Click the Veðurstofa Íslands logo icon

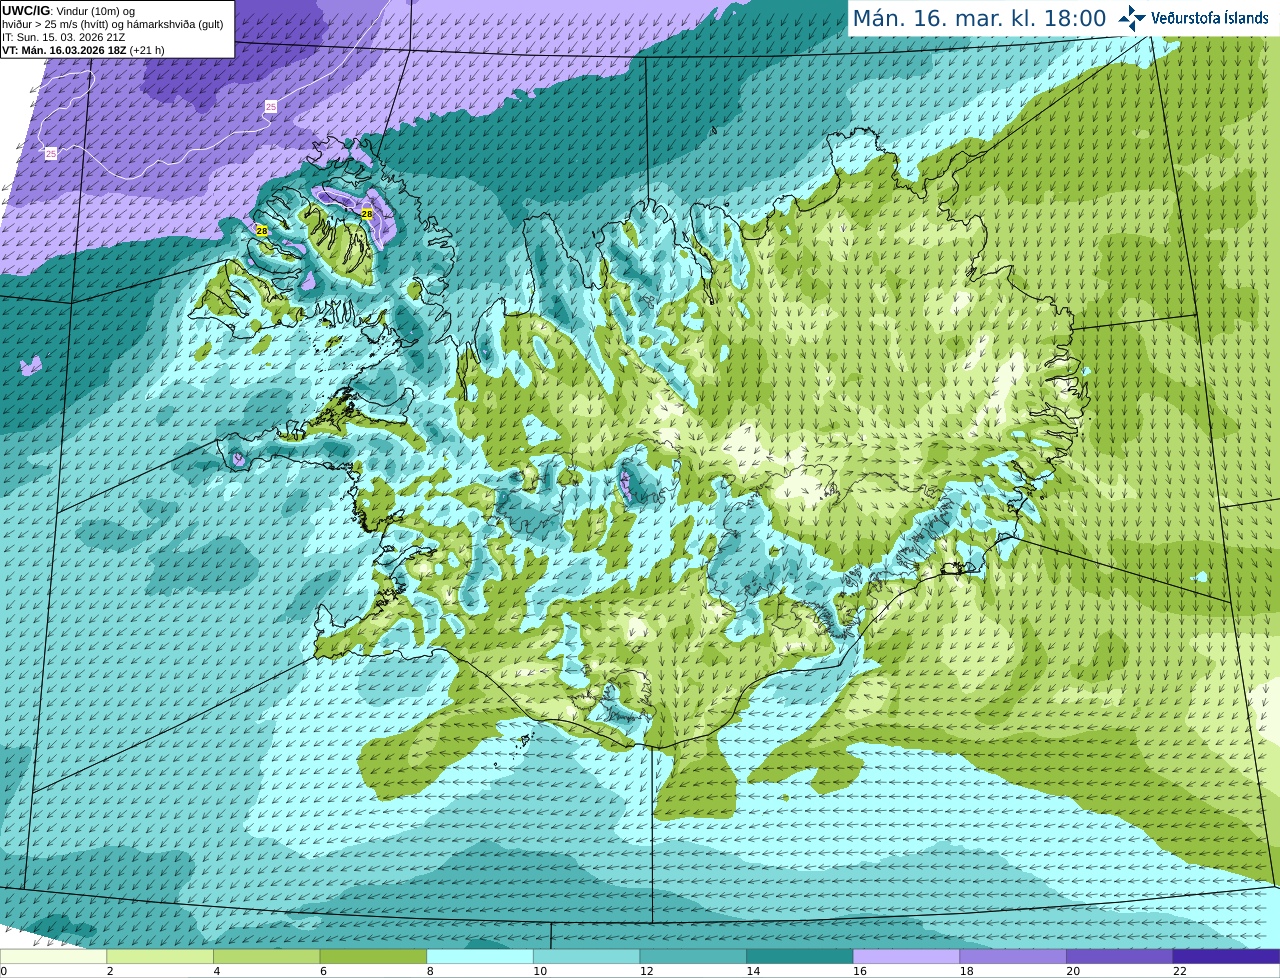(x=1131, y=18)
